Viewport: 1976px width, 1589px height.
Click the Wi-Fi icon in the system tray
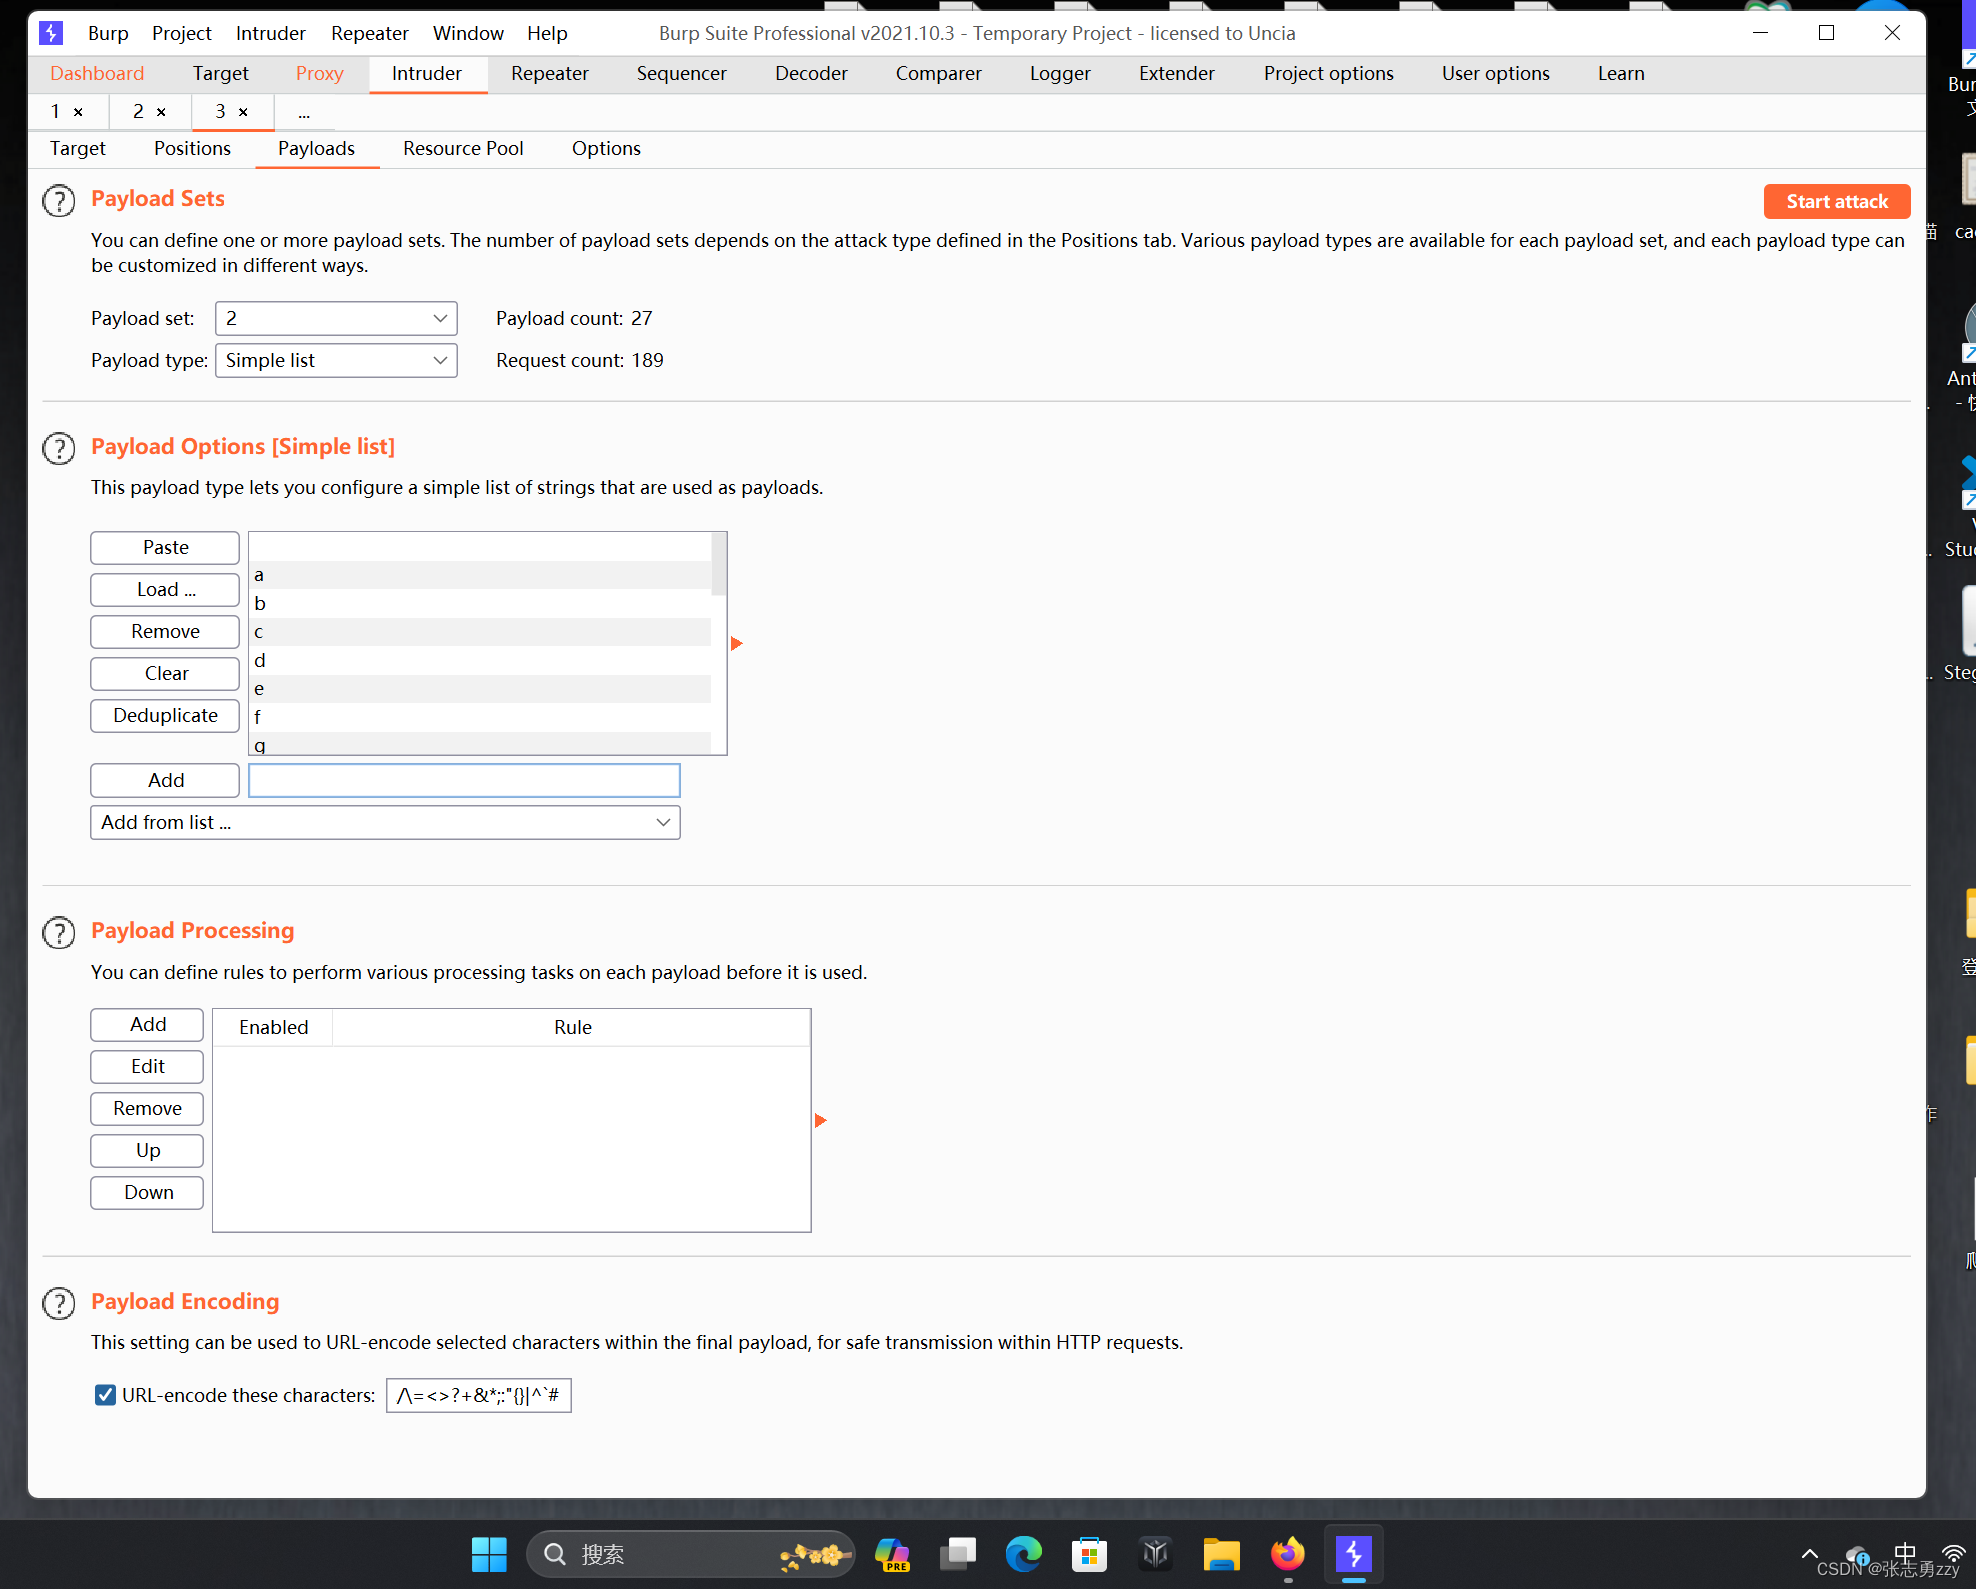(x=1951, y=1554)
